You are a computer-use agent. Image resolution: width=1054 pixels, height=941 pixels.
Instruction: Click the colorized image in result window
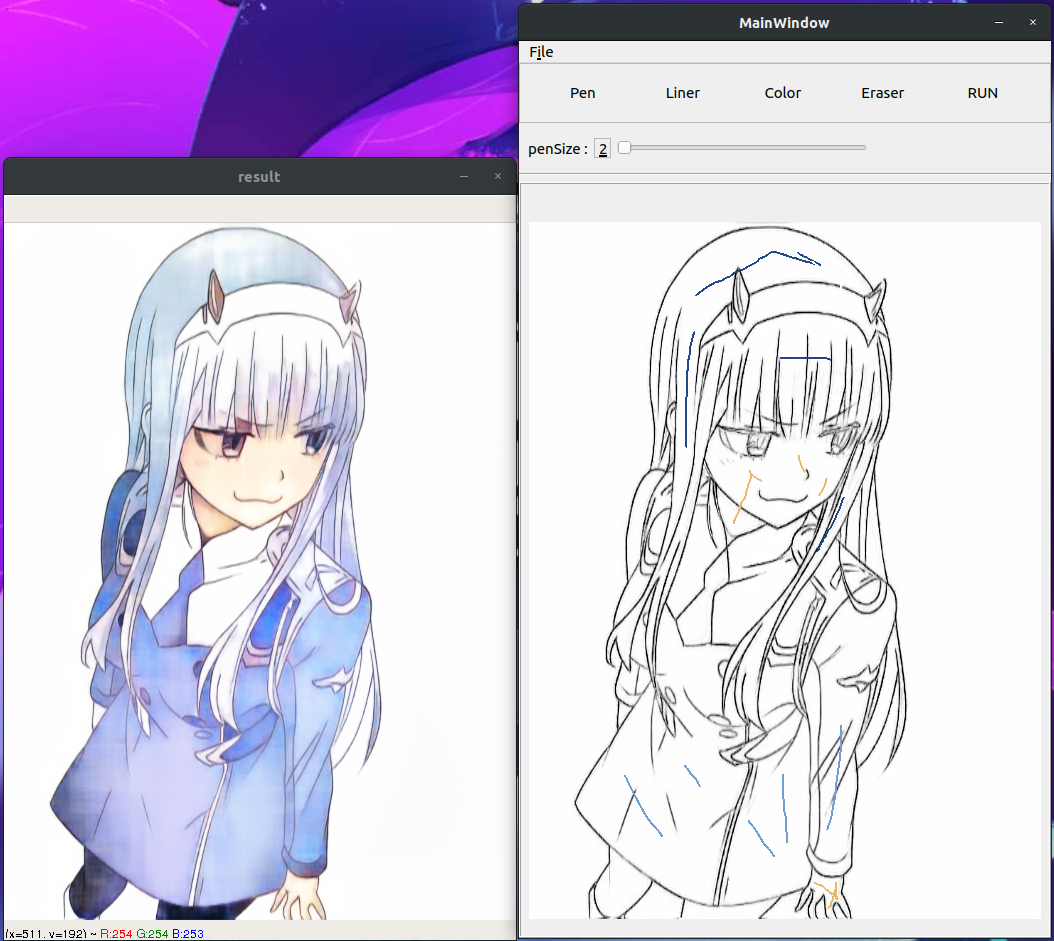[259, 571]
